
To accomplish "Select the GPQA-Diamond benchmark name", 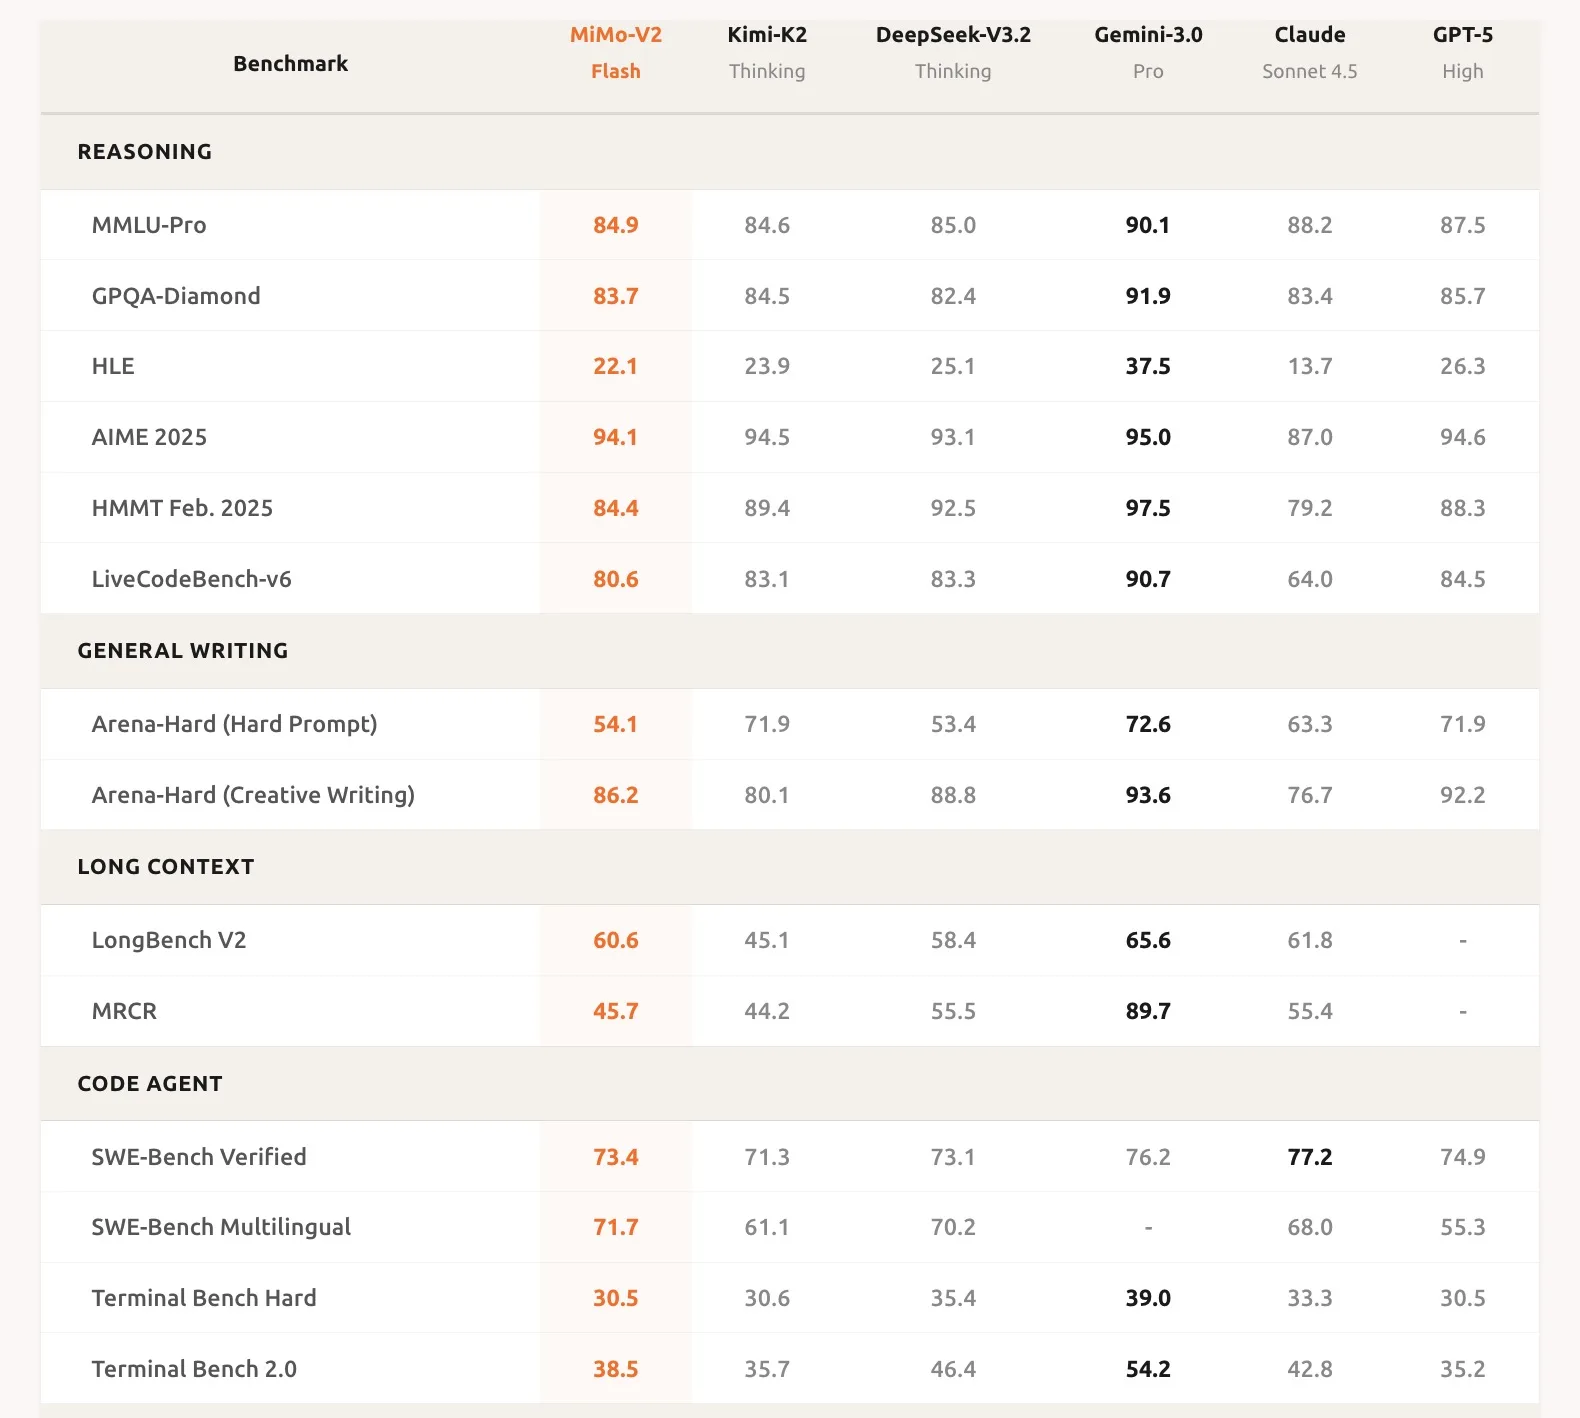I will (176, 296).
